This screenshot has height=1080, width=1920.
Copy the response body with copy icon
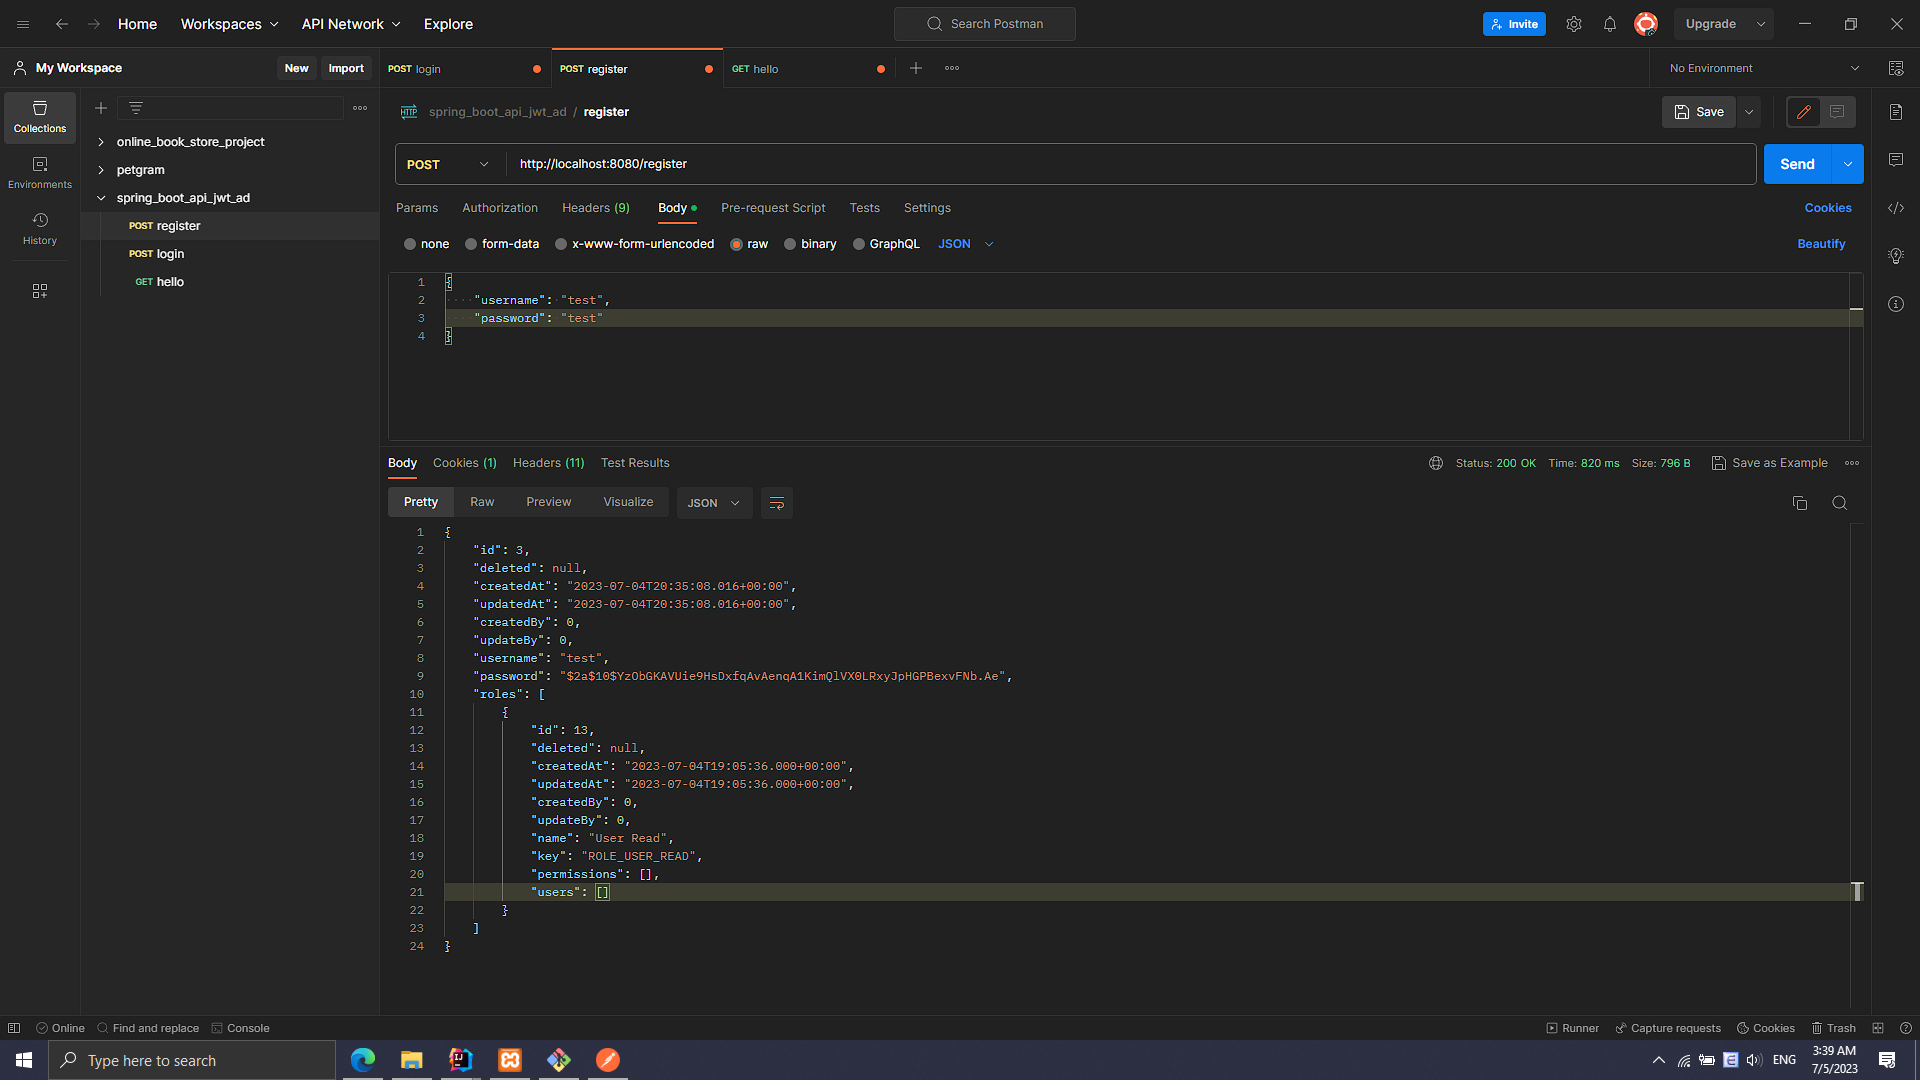pyautogui.click(x=1800, y=503)
